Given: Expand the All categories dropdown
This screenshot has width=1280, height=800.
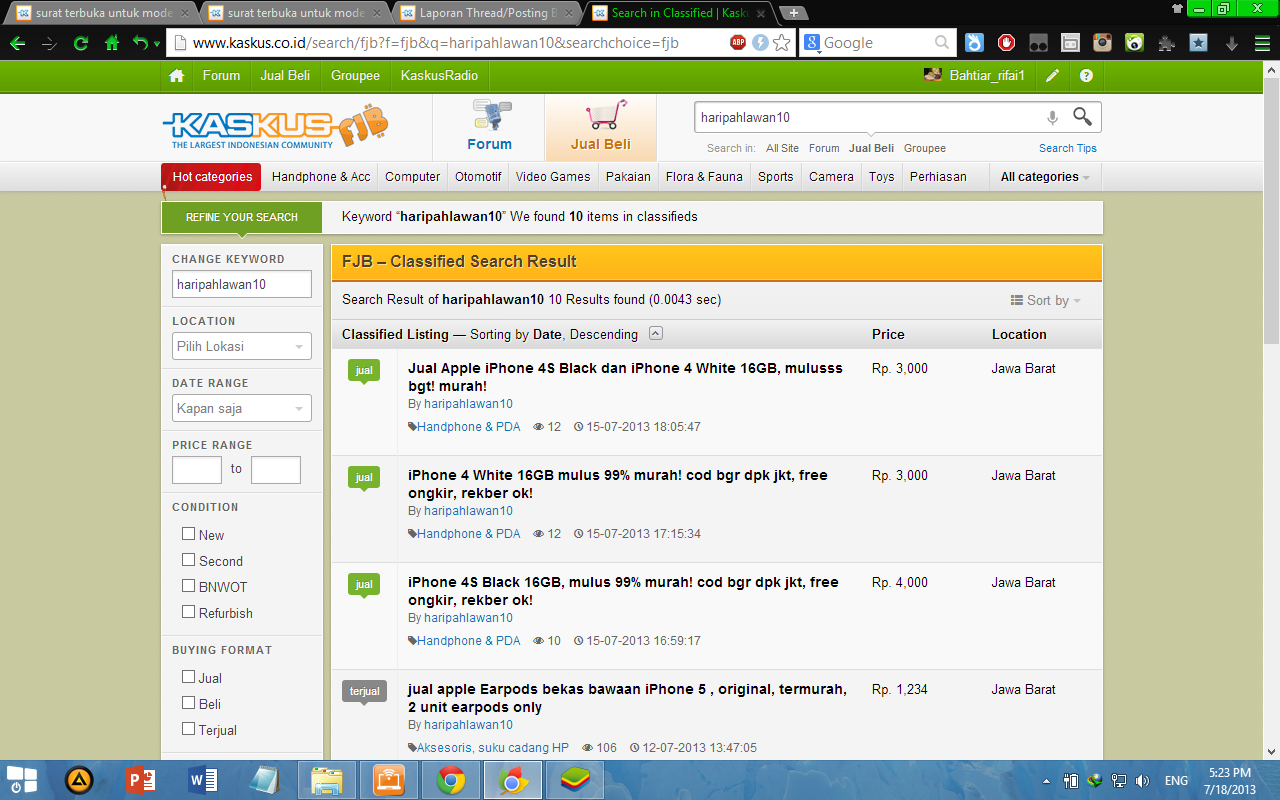Looking at the screenshot, I should pos(1045,177).
